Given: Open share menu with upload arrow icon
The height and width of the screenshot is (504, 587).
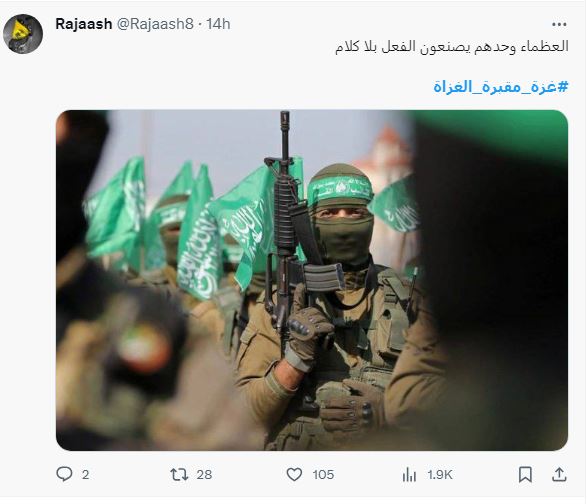Looking at the screenshot, I should [559, 474].
